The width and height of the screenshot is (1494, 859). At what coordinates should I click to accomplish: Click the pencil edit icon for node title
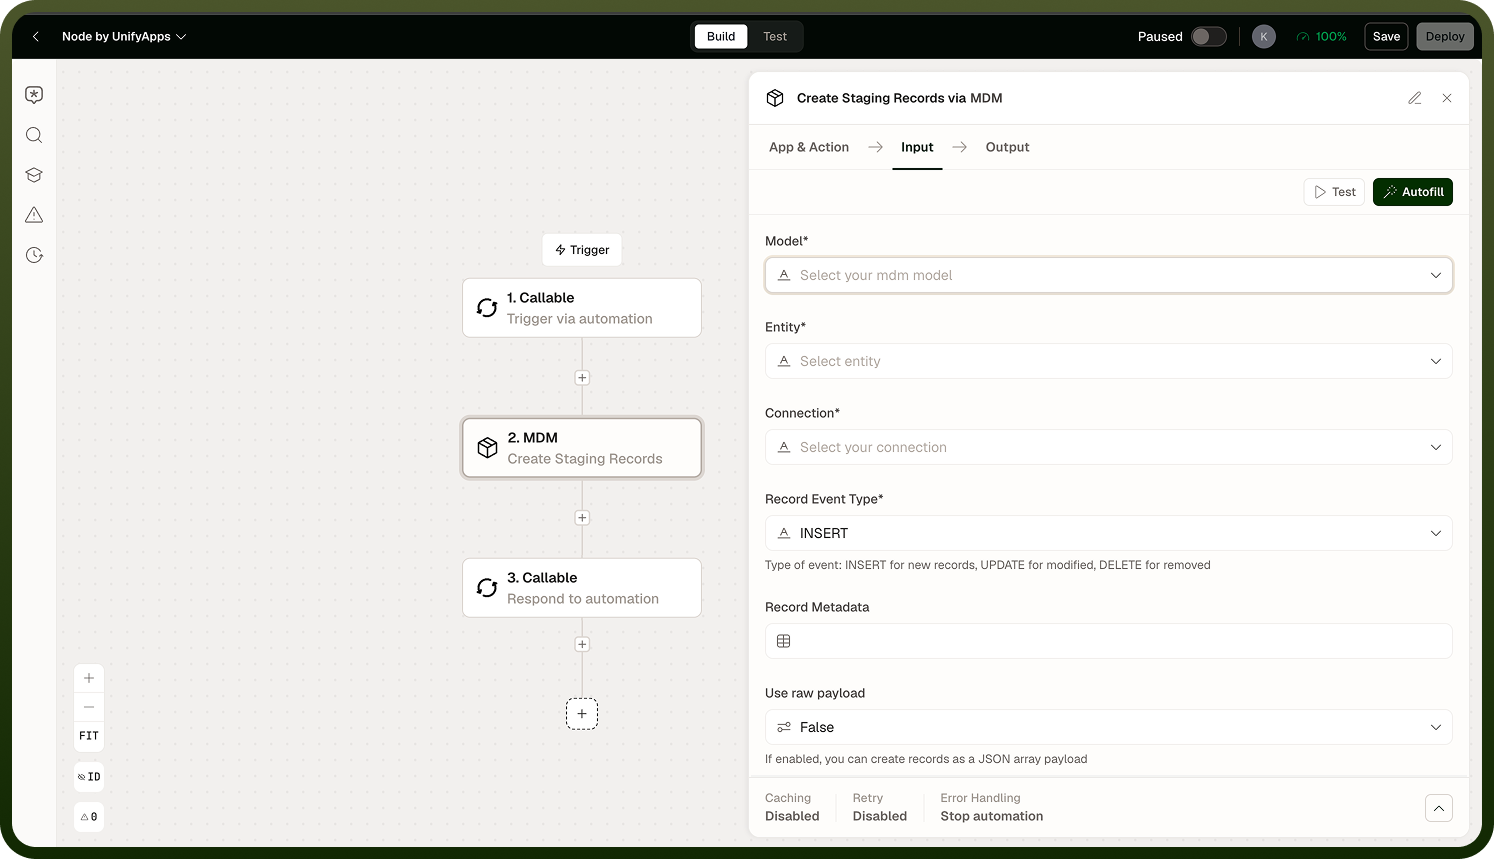tap(1415, 98)
